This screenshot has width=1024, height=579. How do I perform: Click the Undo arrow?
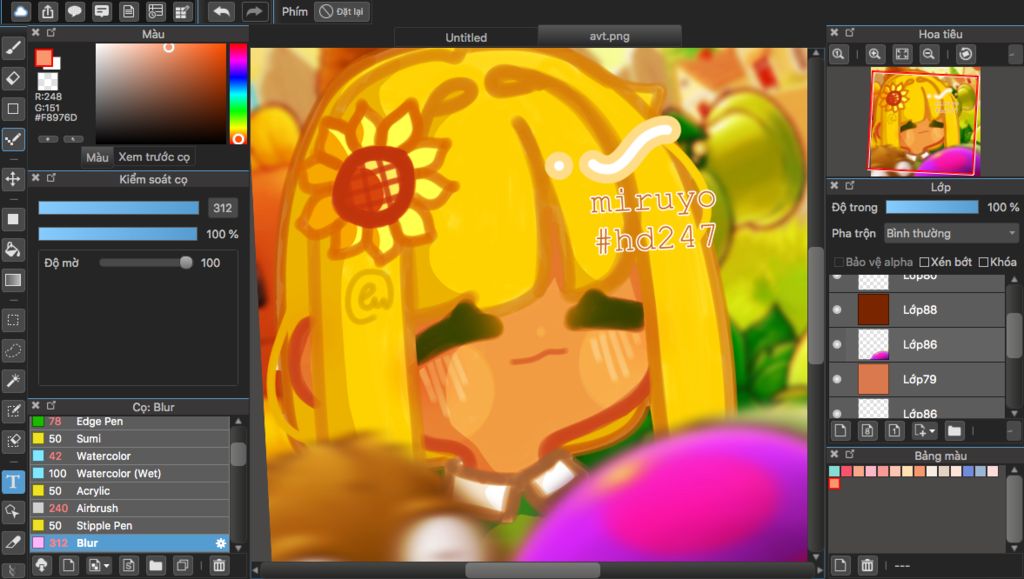click(x=221, y=11)
